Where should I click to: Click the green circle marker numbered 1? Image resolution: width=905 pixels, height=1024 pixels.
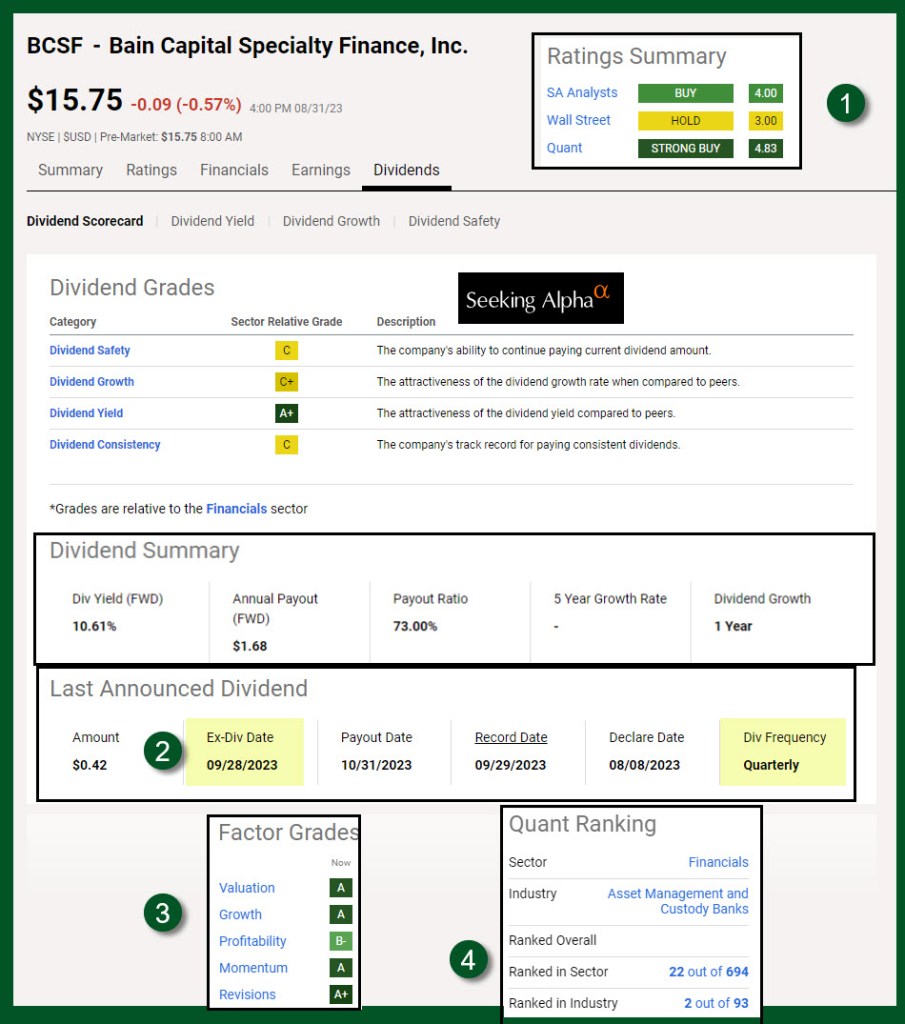point(846,104)
